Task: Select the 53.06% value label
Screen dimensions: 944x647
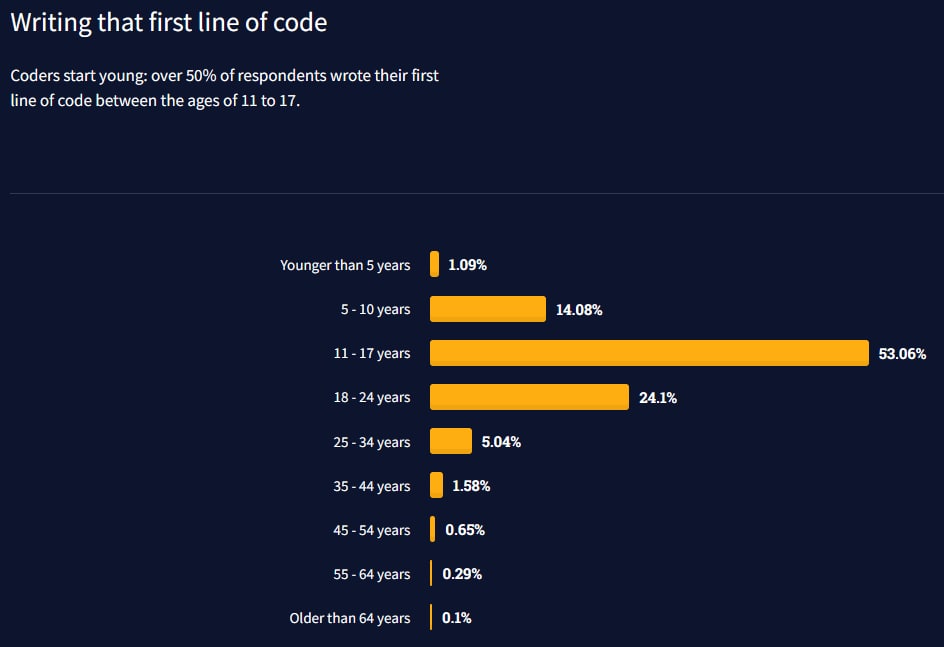Action: [x=902, y=354]
